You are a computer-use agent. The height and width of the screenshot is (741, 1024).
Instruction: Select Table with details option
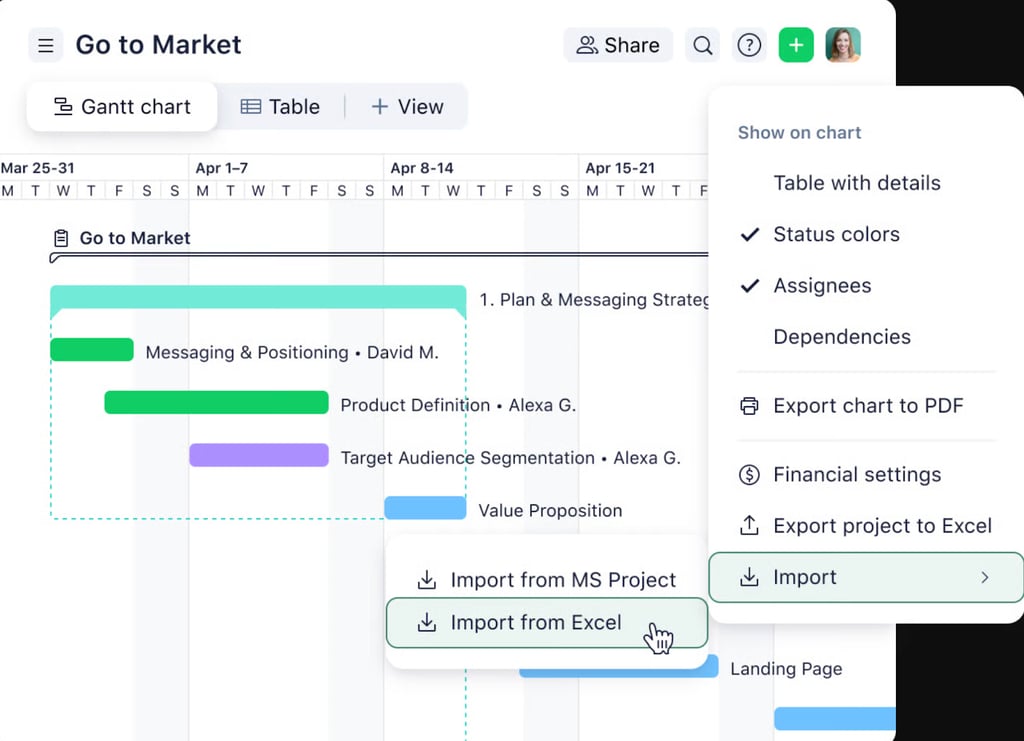pyautogui.click(x=856, y=183)
